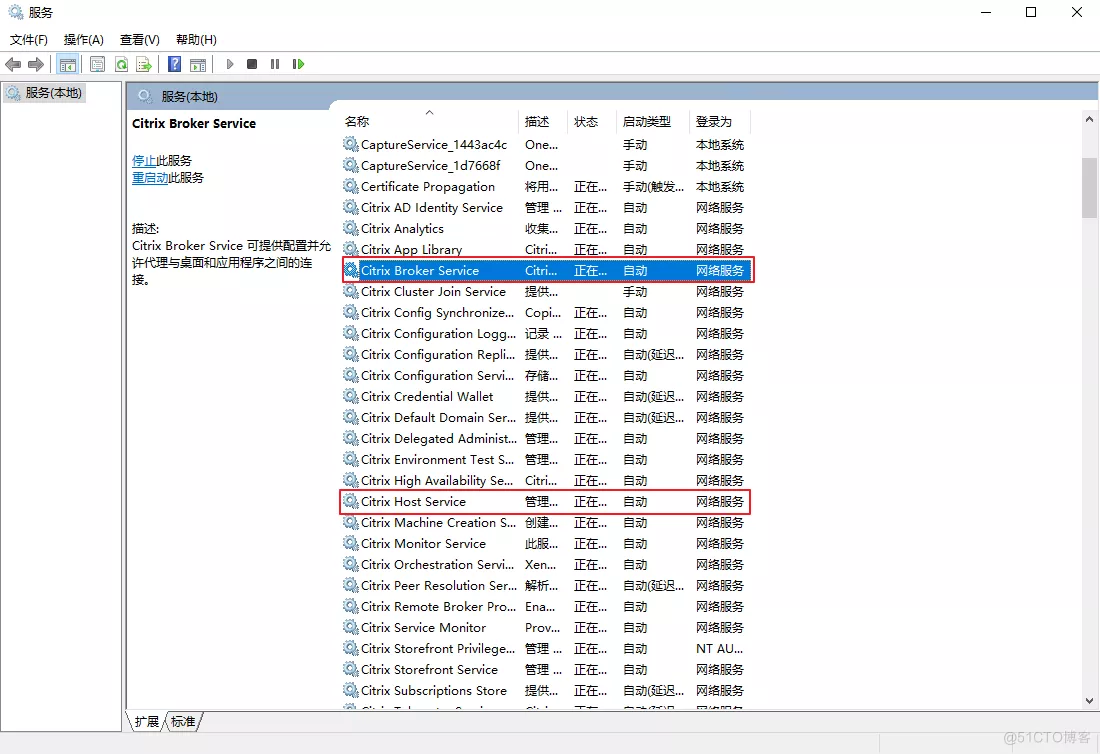
Task: Click gear icon of Citrix Storefront Service row
Action: point(351,669)
